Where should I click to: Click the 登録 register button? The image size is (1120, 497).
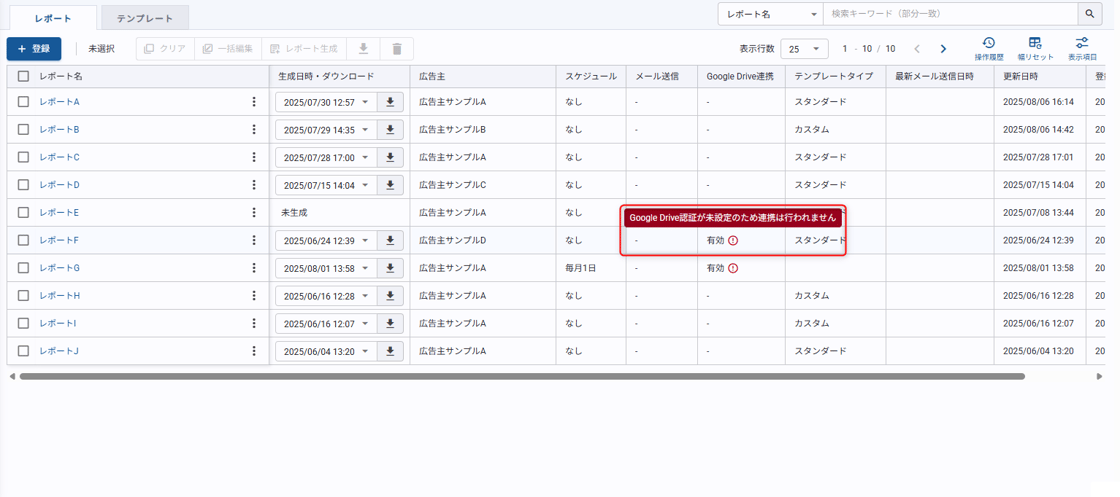(x=34, y=49)
